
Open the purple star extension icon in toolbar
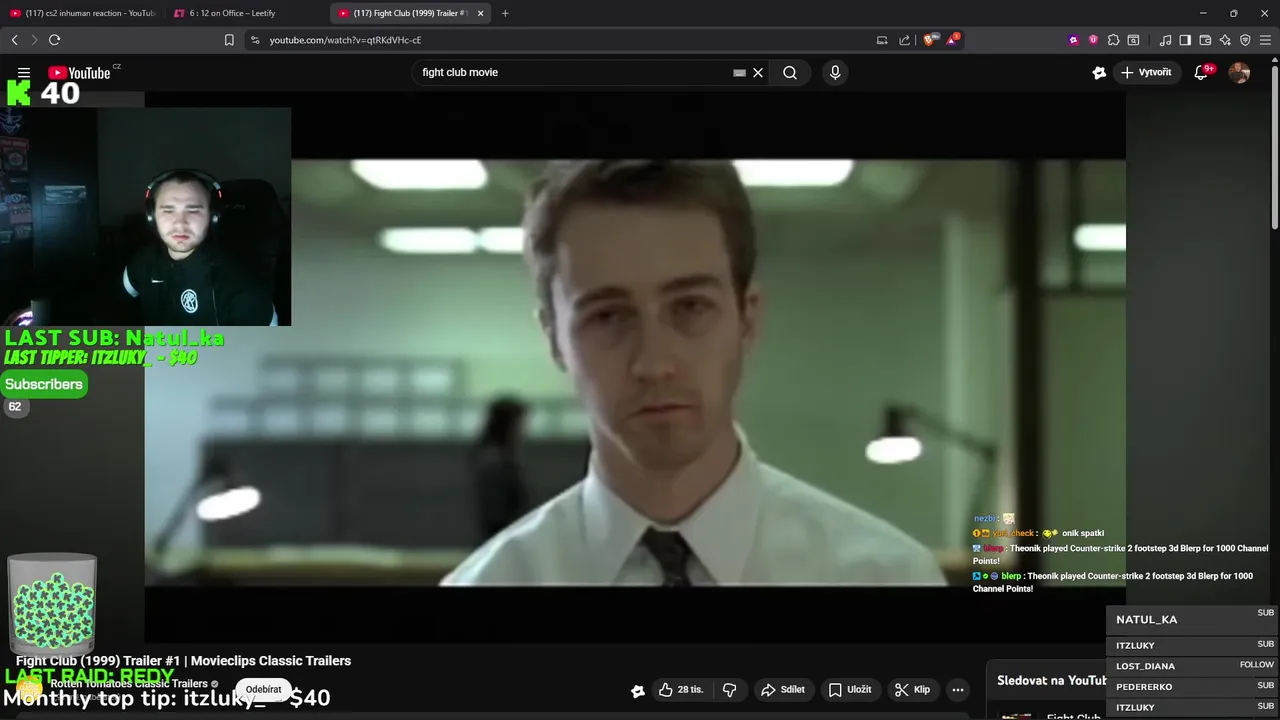pos(1073,40)
